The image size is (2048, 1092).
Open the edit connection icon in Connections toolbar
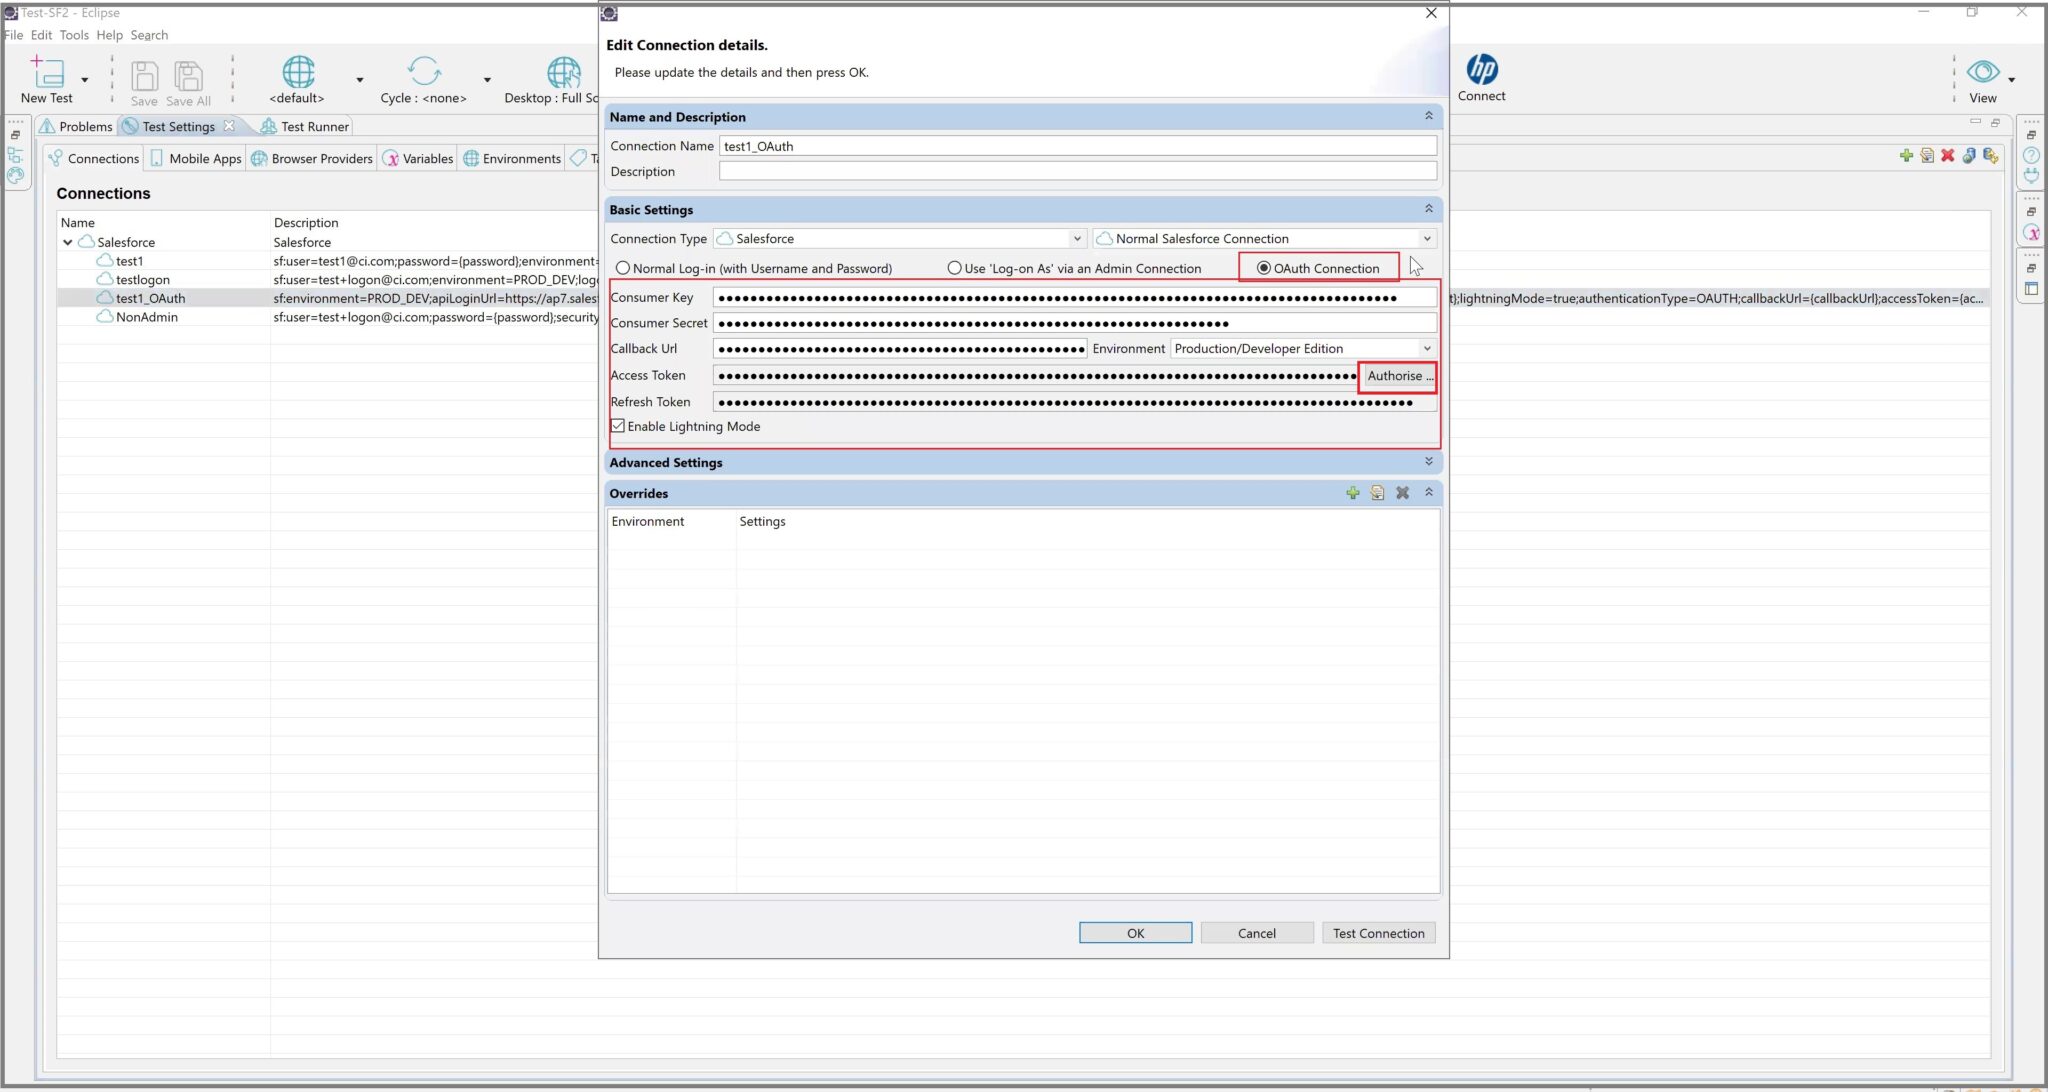[1927, 156]
